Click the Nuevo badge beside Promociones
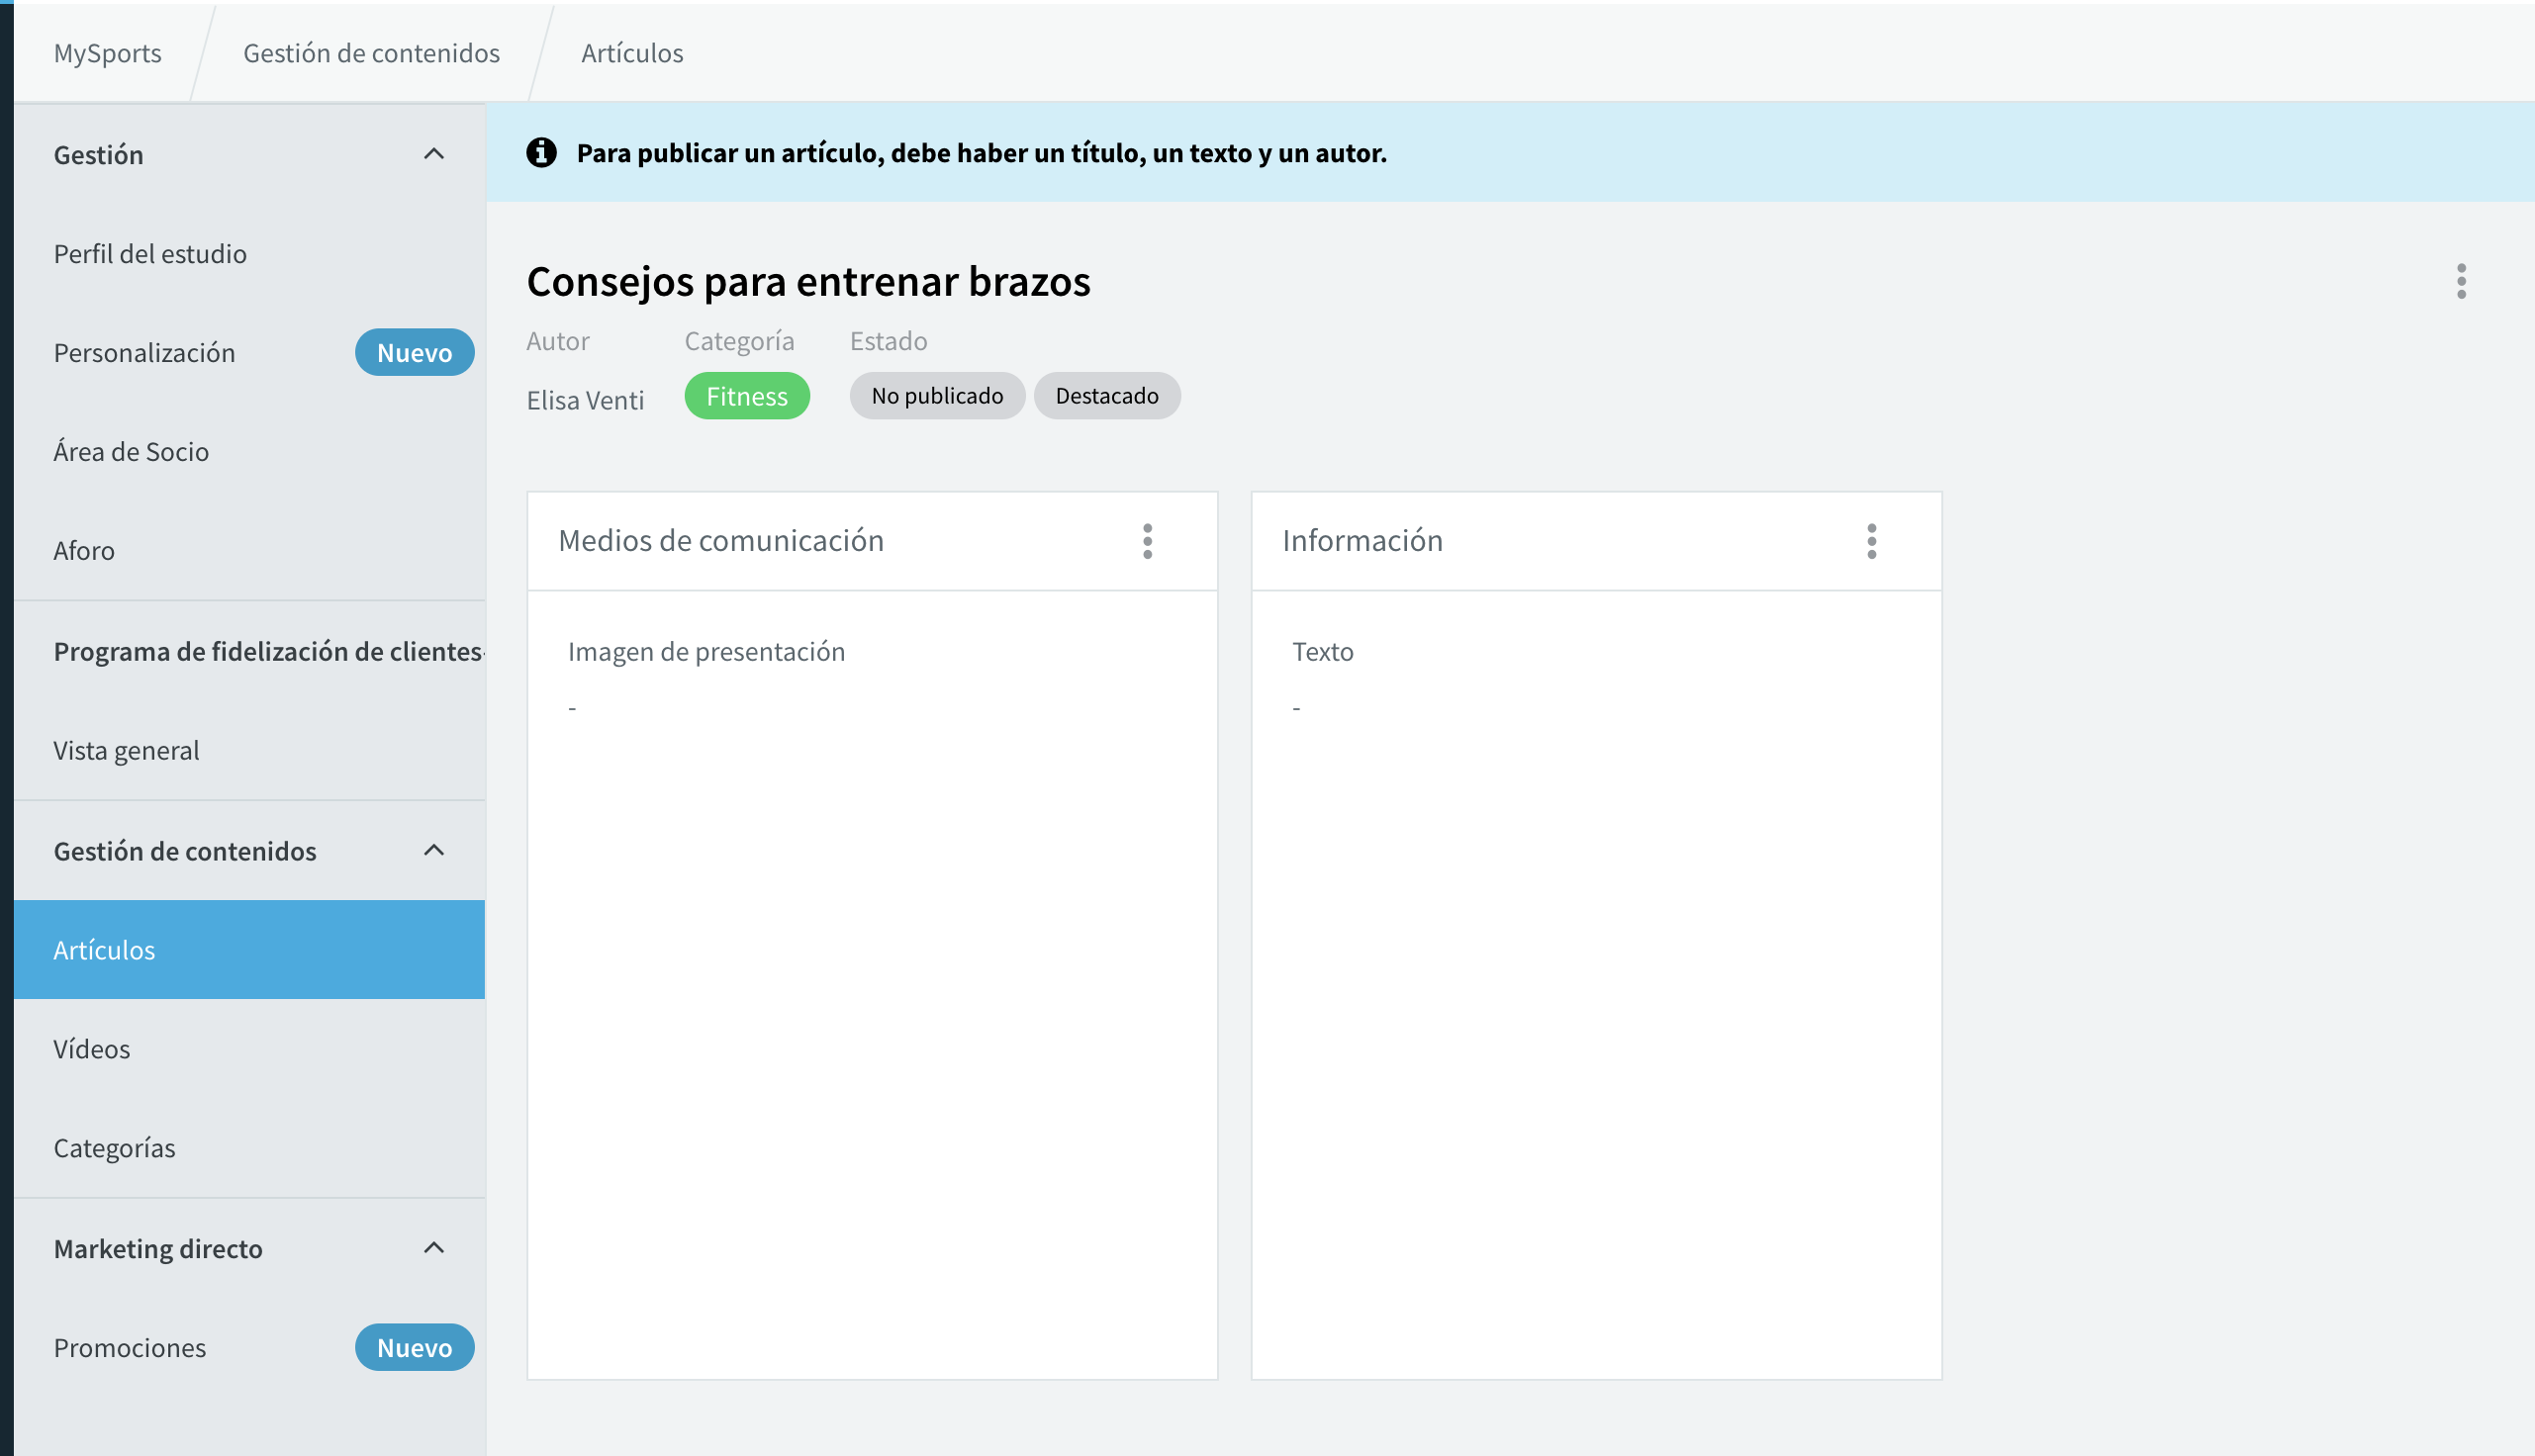Image resolution: width=2535 pixels, height=1456 pixels. click(414, 1347)
